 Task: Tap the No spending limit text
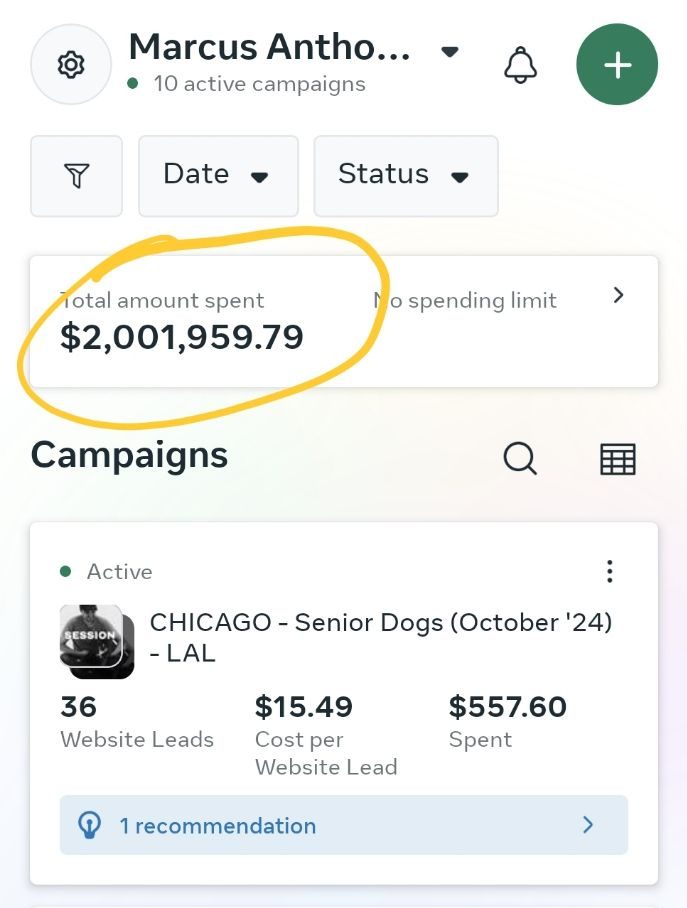[465, 301]
